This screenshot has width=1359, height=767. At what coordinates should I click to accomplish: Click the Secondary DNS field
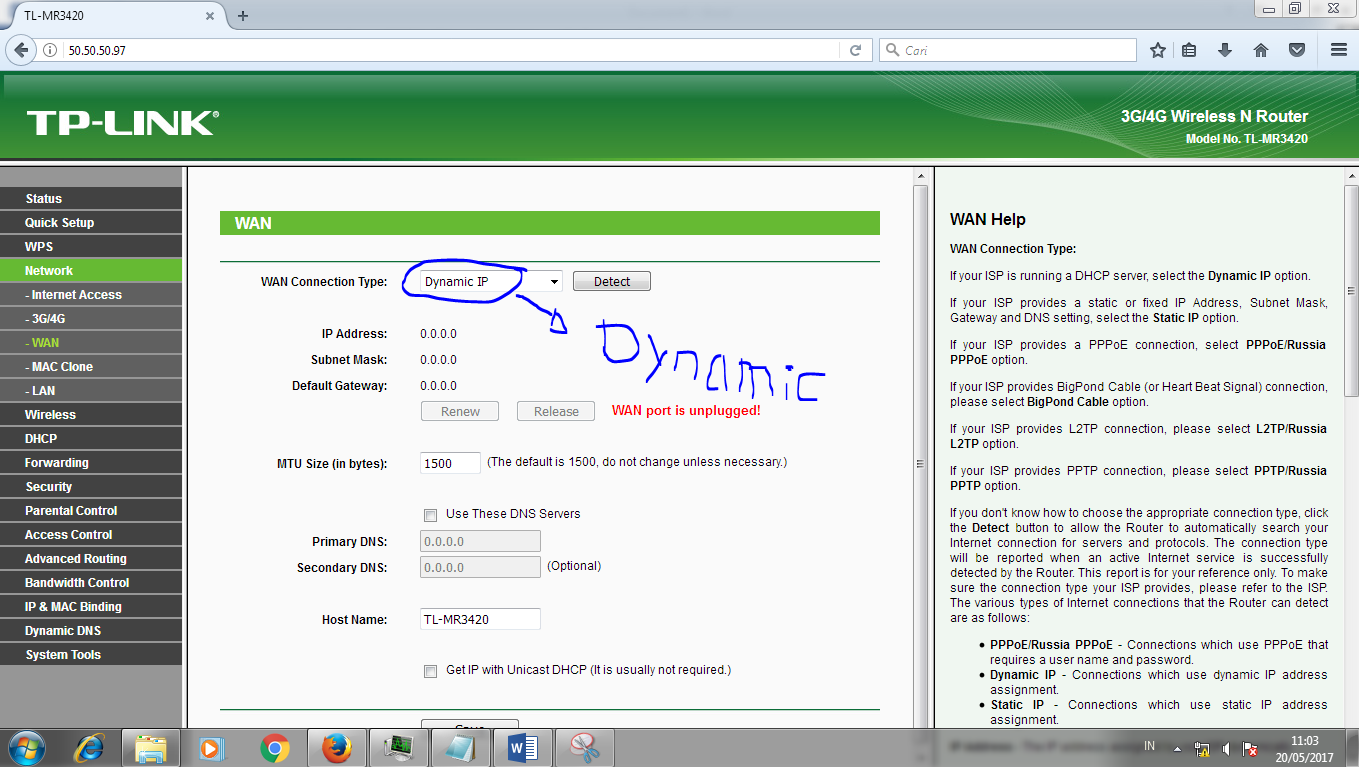coord(480,567)
